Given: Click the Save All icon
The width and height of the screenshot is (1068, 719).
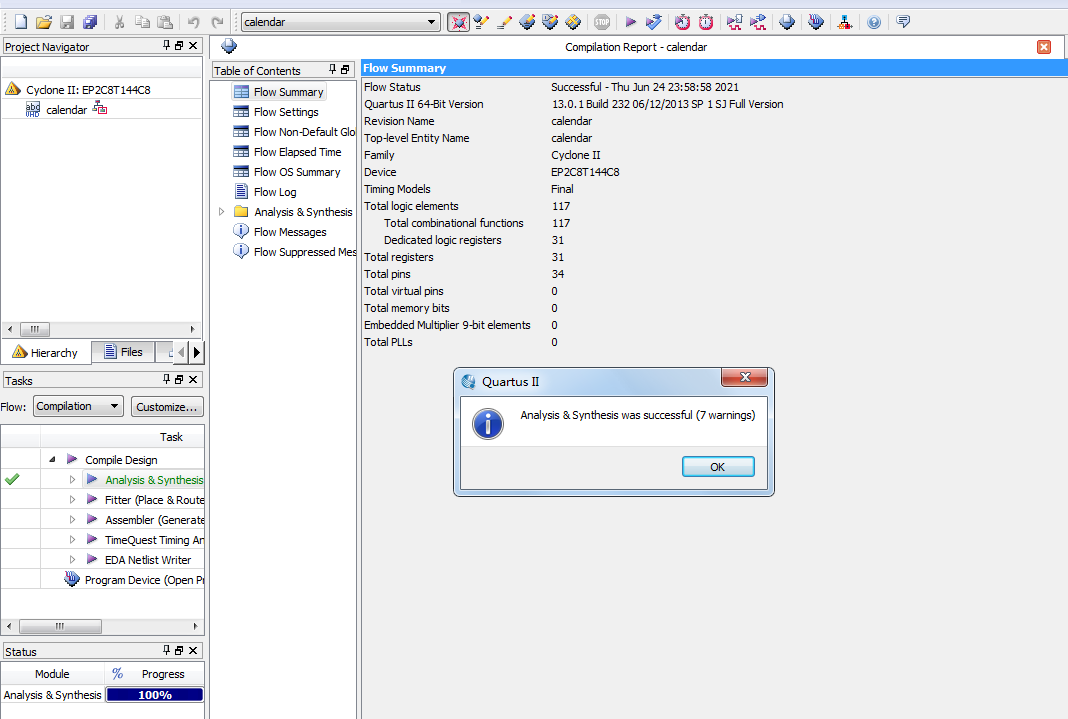Looking at the screenshot, I should [x=90, y=22].
